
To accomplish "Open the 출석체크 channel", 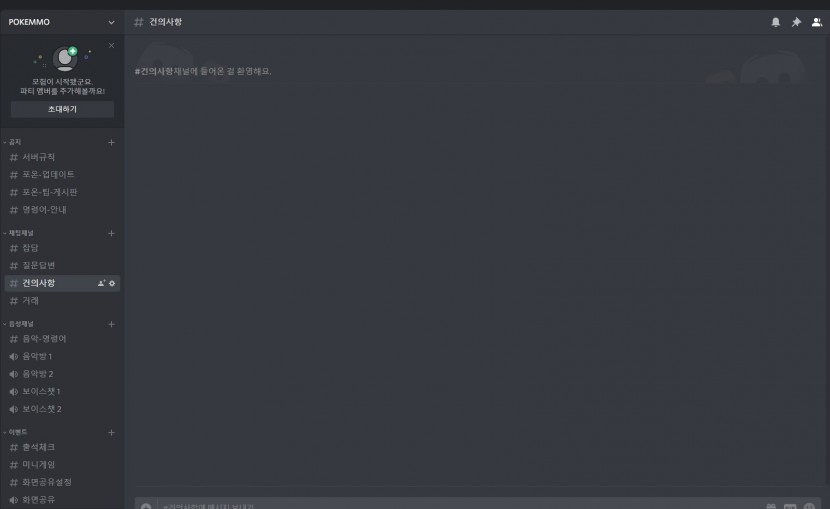I will coord(62,448).
